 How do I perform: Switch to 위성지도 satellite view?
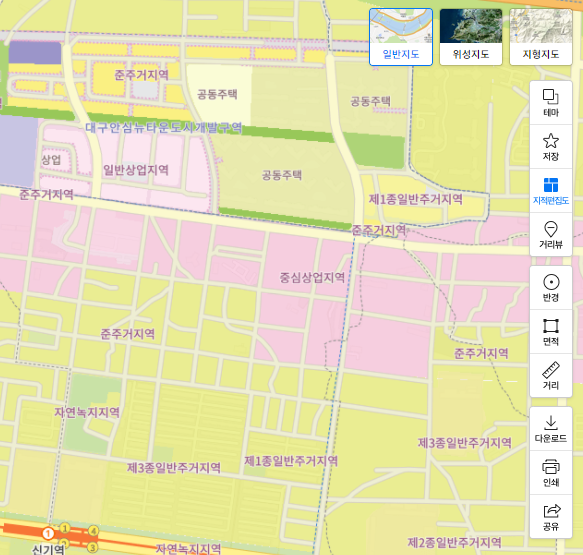point(471,37)
